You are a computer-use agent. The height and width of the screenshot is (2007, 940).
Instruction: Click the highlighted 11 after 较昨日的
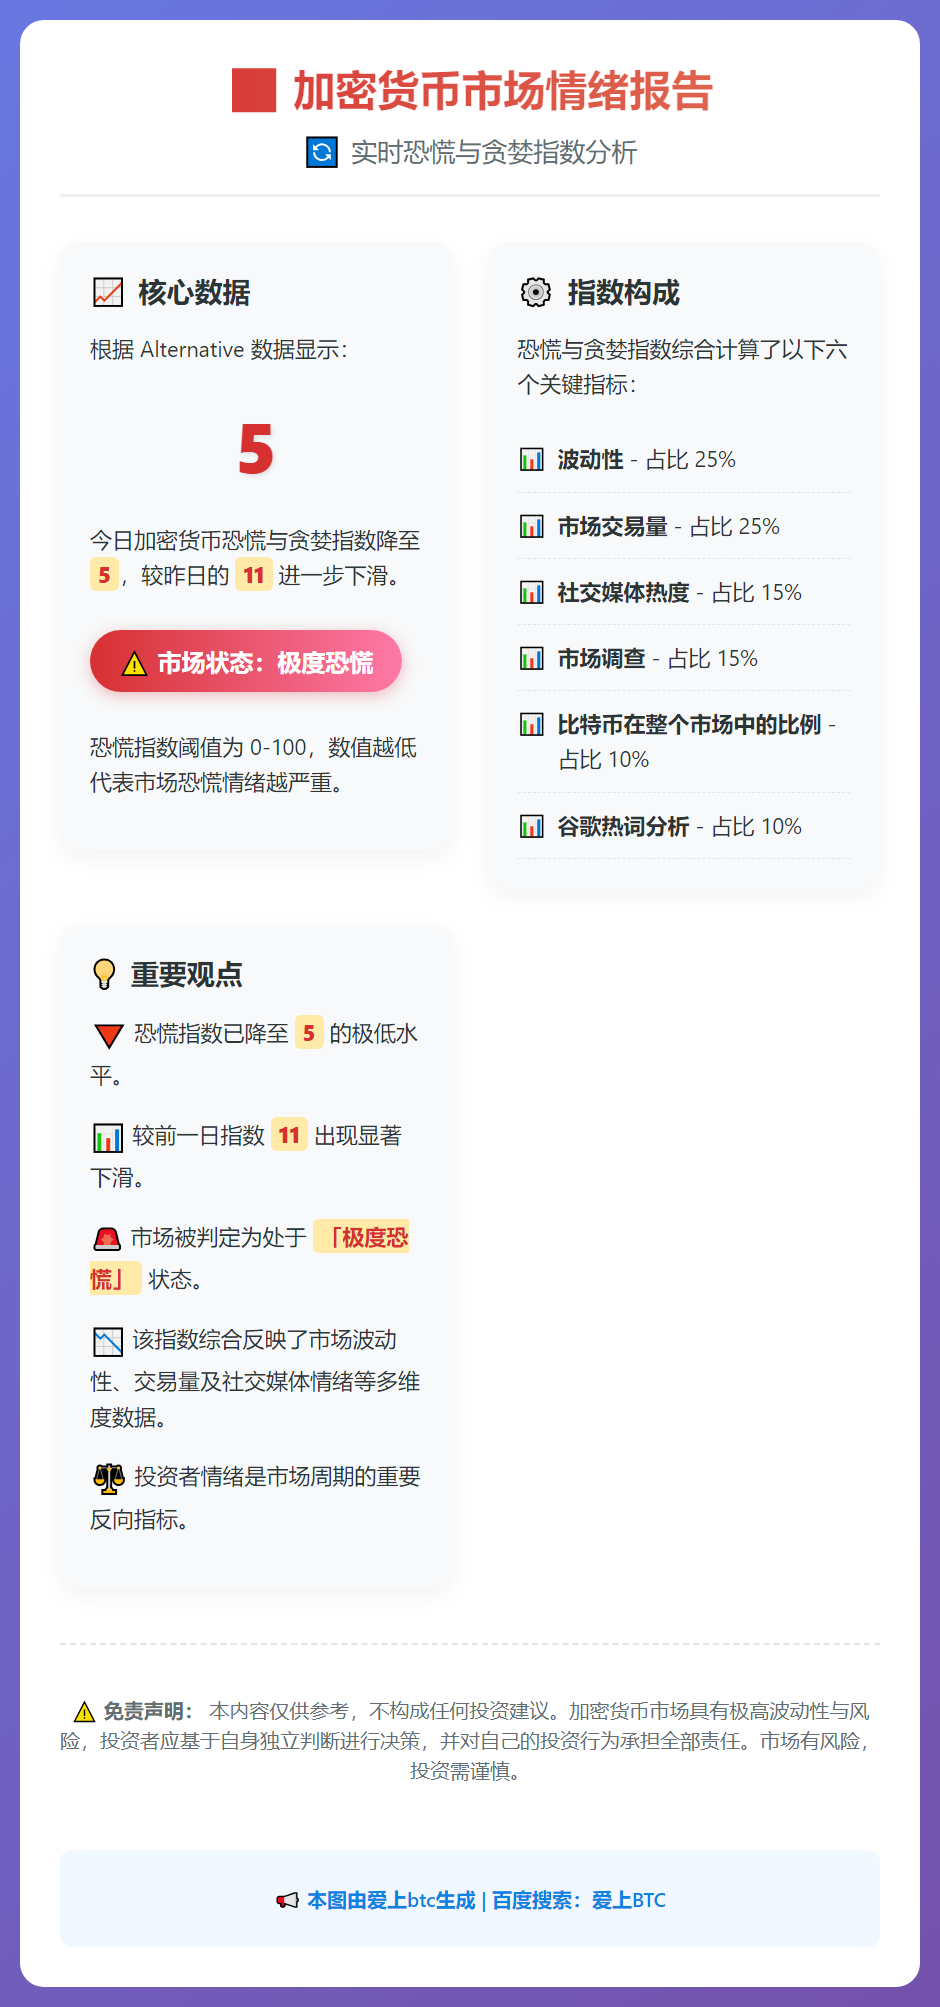(254, 575)
